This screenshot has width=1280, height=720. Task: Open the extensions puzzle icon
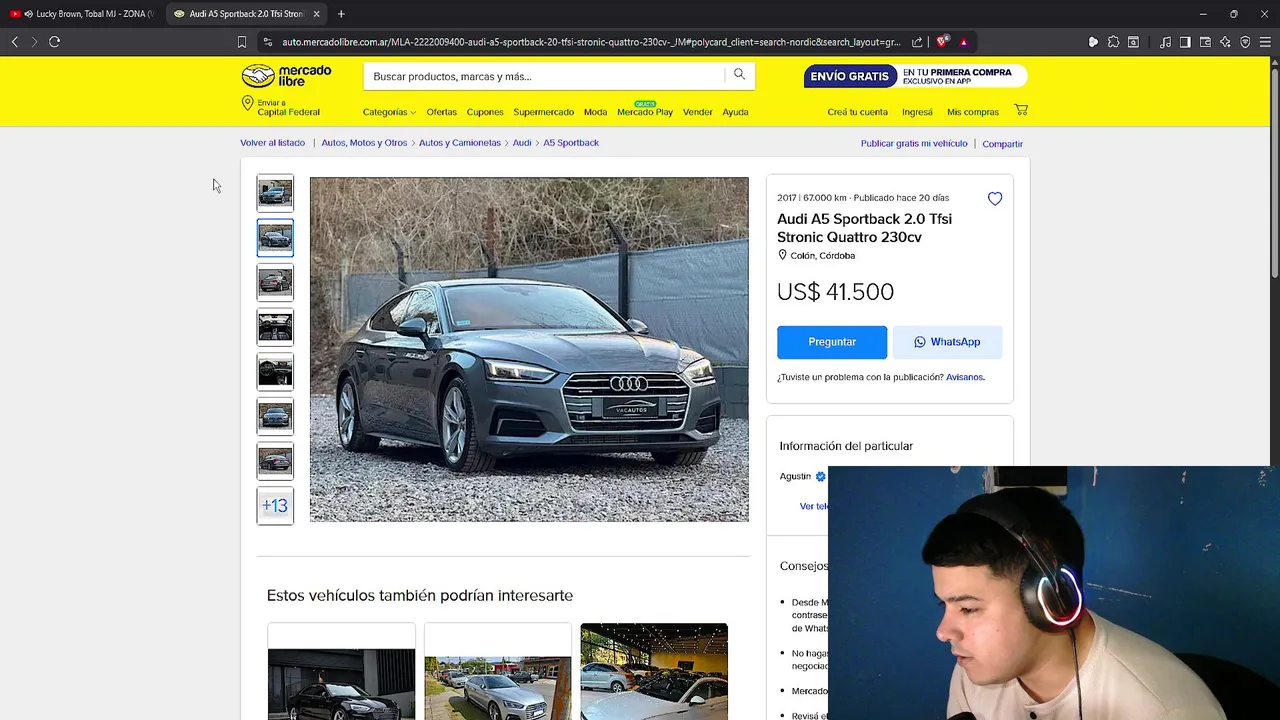point(1113,42)
